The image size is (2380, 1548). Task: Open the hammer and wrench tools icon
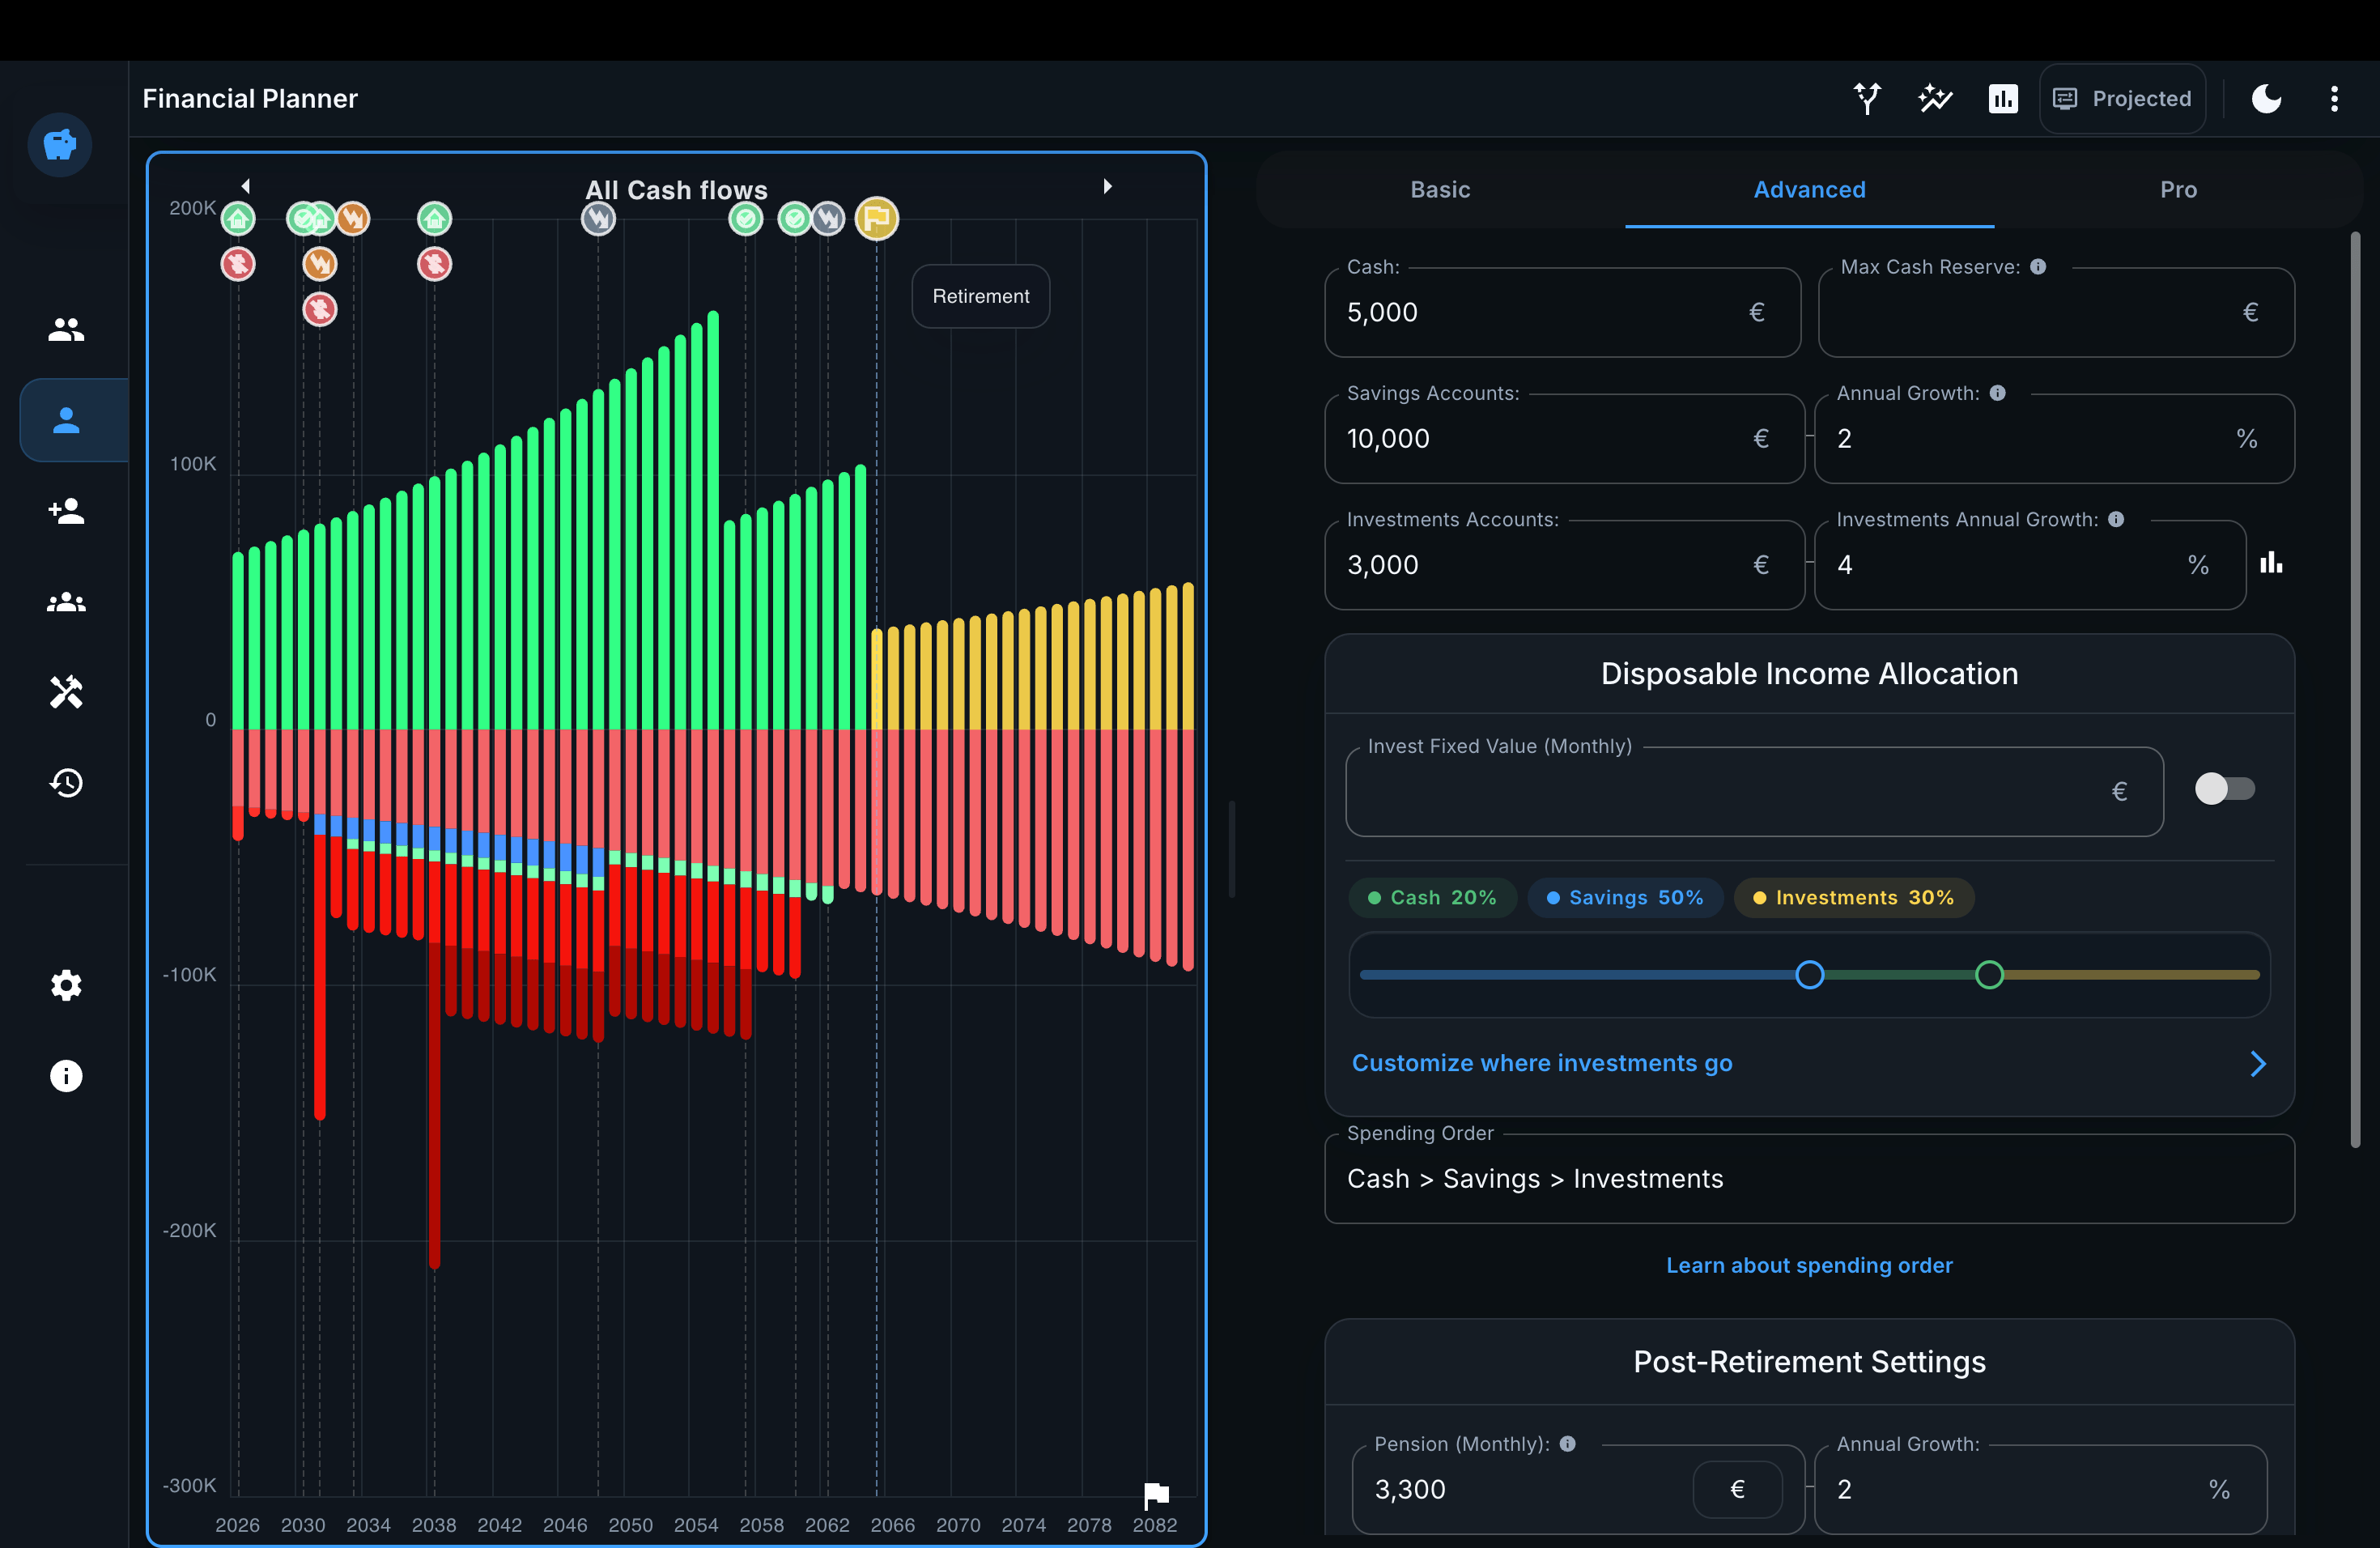coord(66,692)
